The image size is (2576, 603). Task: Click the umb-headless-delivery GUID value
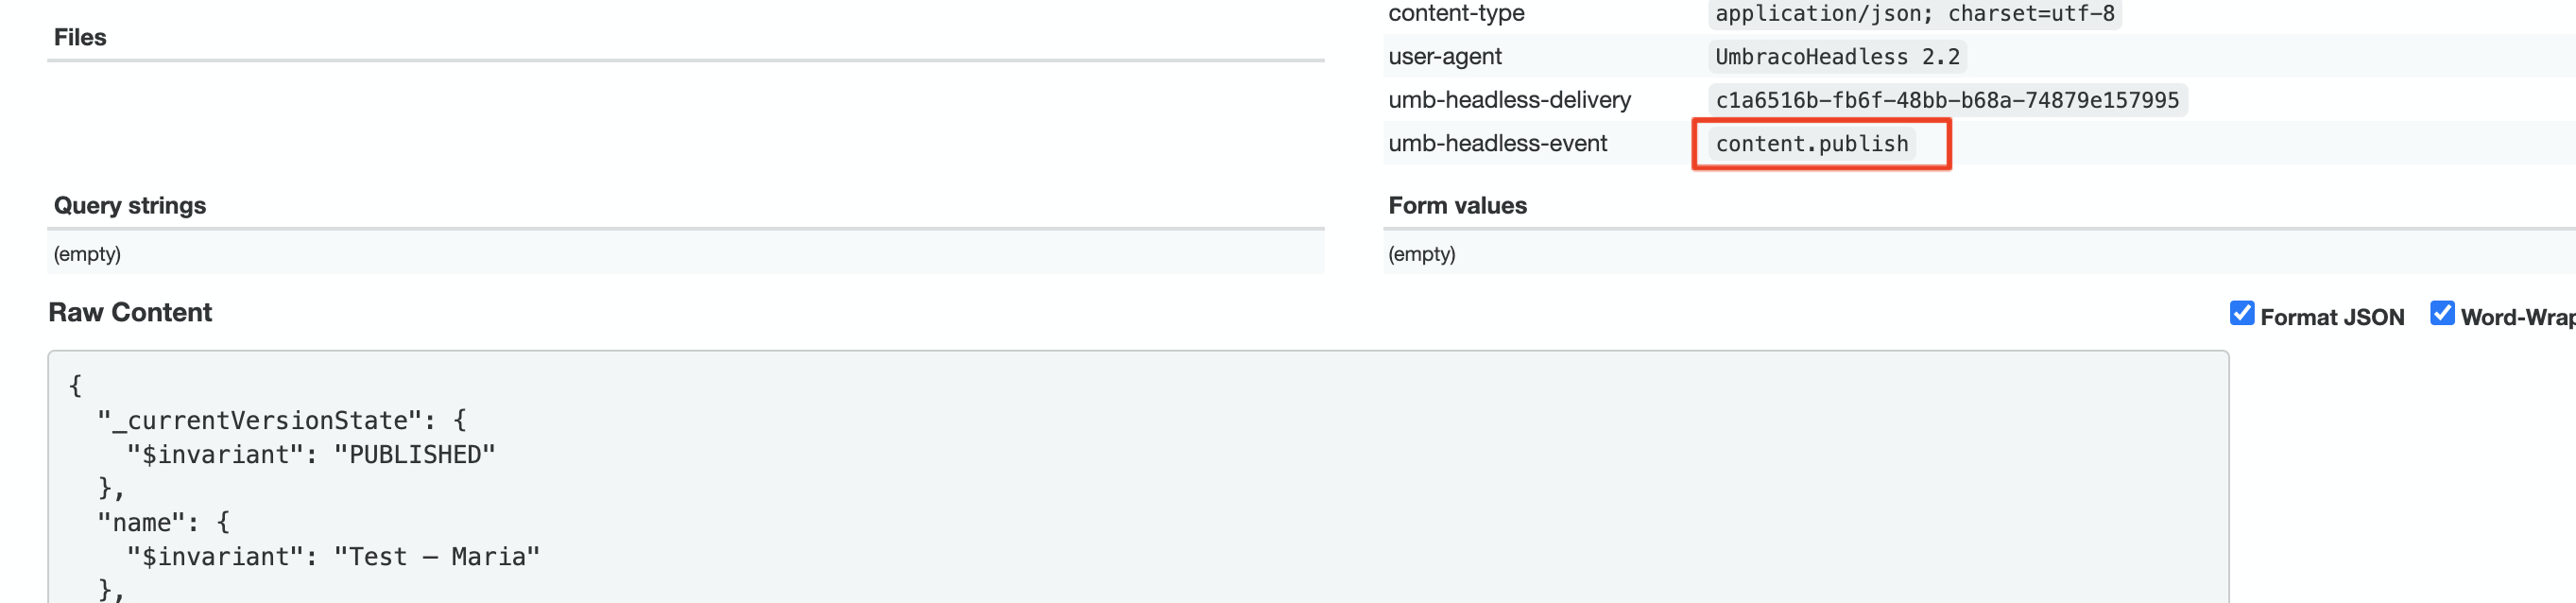coord(1948,100)
